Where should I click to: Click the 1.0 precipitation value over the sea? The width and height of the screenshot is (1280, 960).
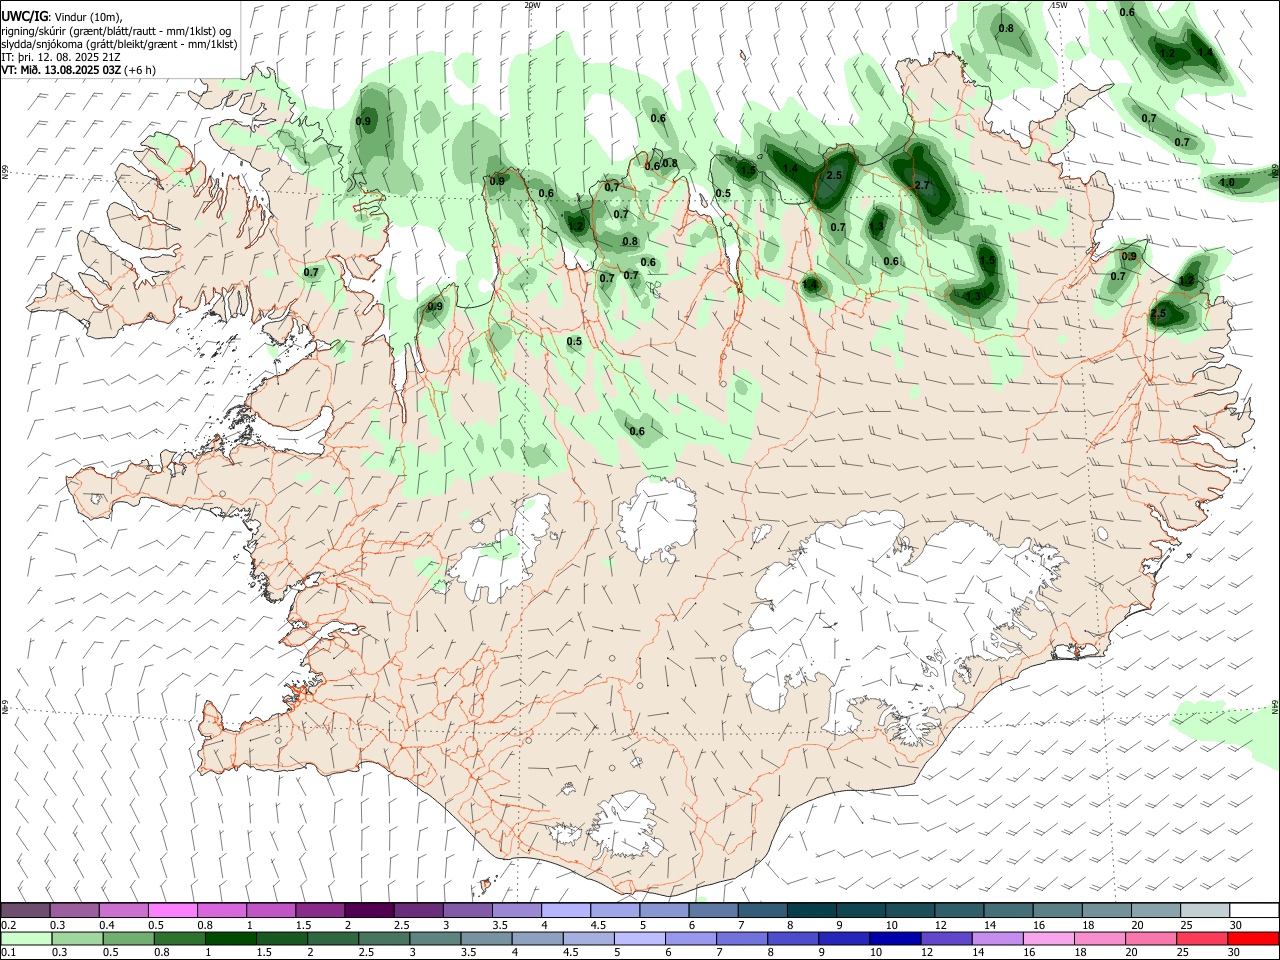[1227, 182]
